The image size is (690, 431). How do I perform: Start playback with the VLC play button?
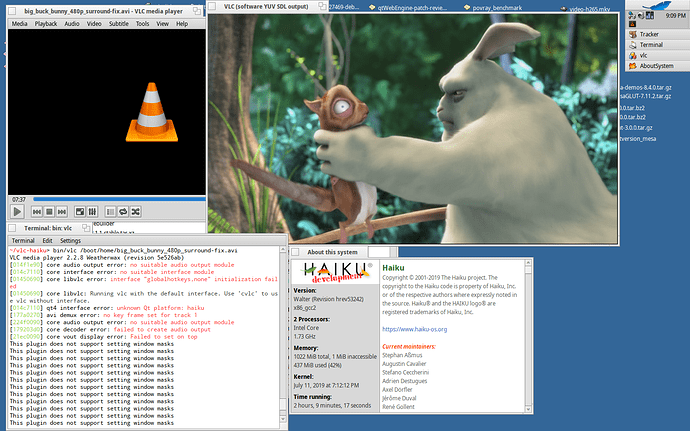[17, 212]
